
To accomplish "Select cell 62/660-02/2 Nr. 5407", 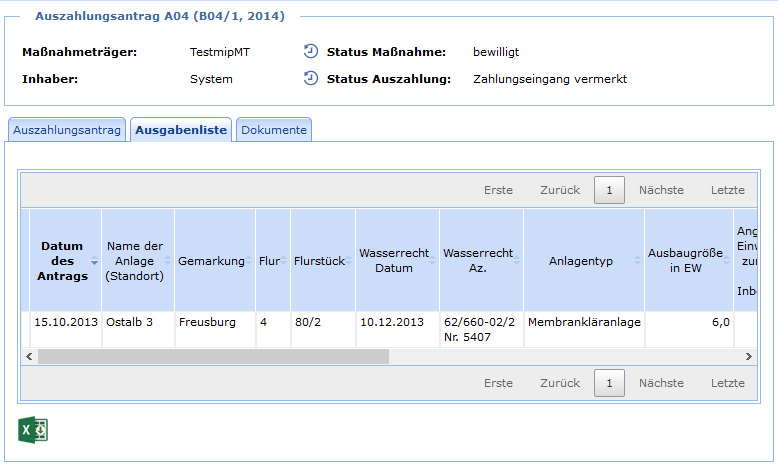I will click(x=481, y=330).
